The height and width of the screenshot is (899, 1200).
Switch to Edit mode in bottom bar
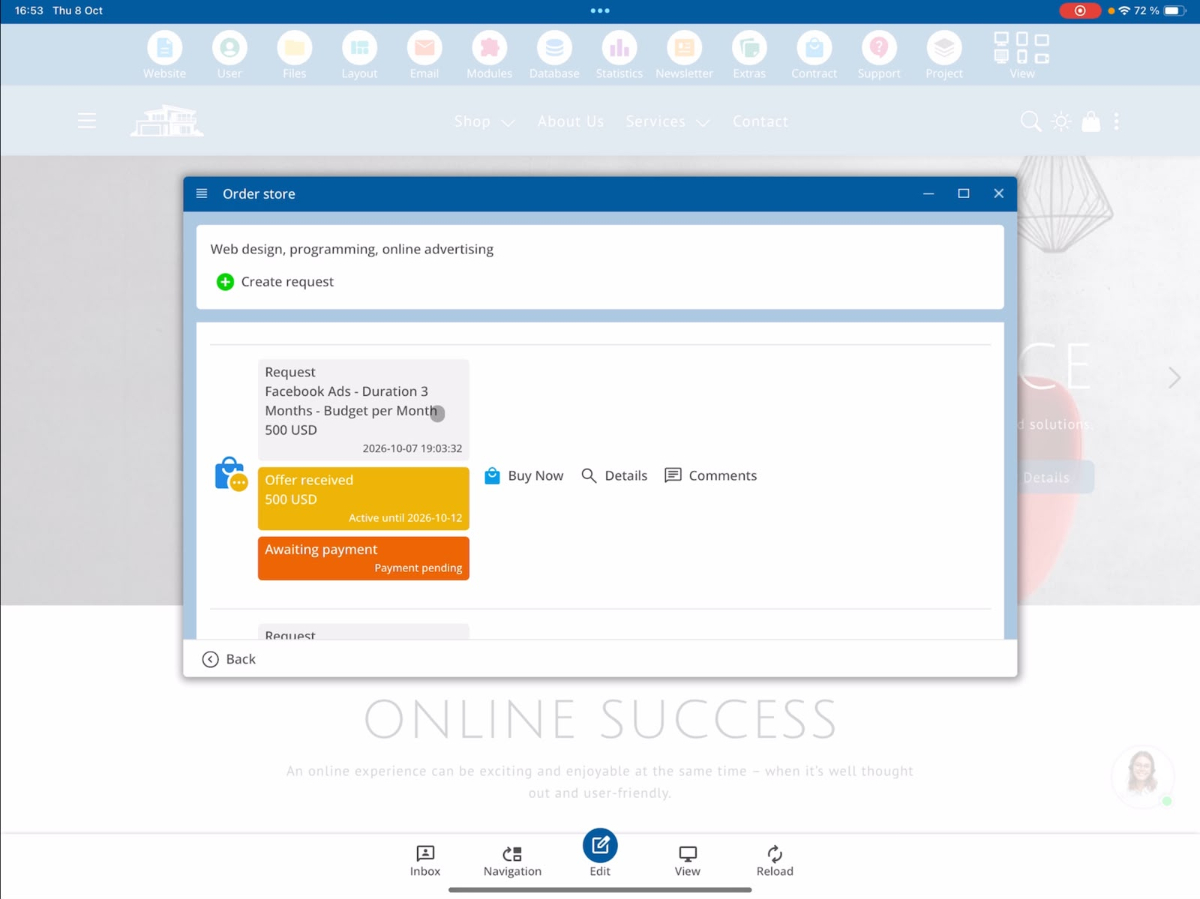600,853
